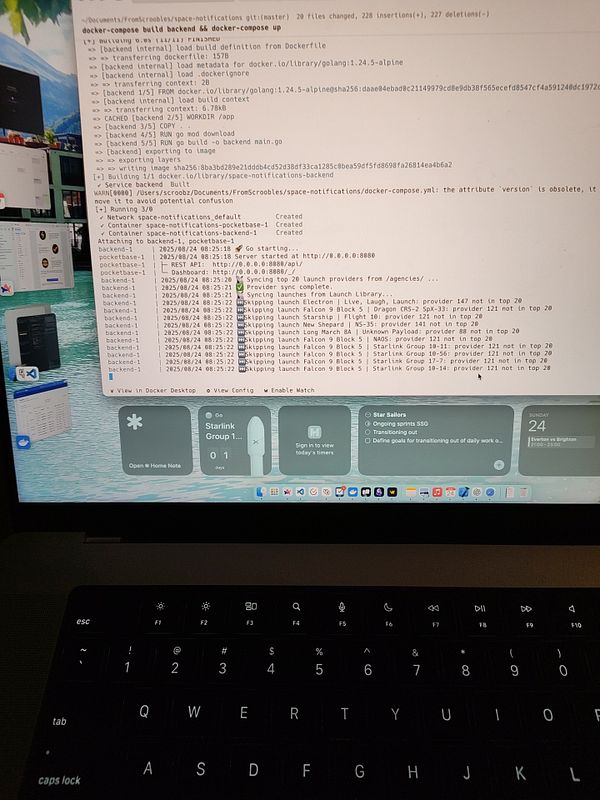
Task: Click the REST API http://0.0.0.0:8080/api/ URL
Action: click(257, 264)
